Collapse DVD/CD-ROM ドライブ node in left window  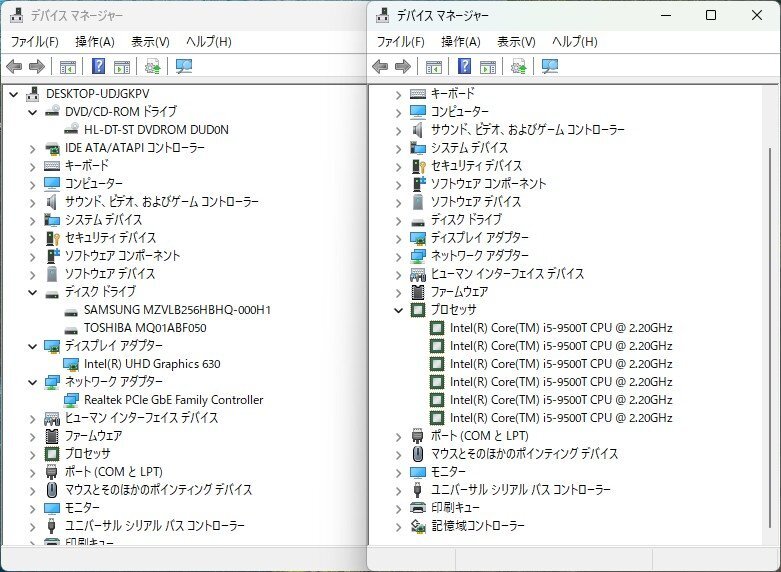click(x=32, y=112)
